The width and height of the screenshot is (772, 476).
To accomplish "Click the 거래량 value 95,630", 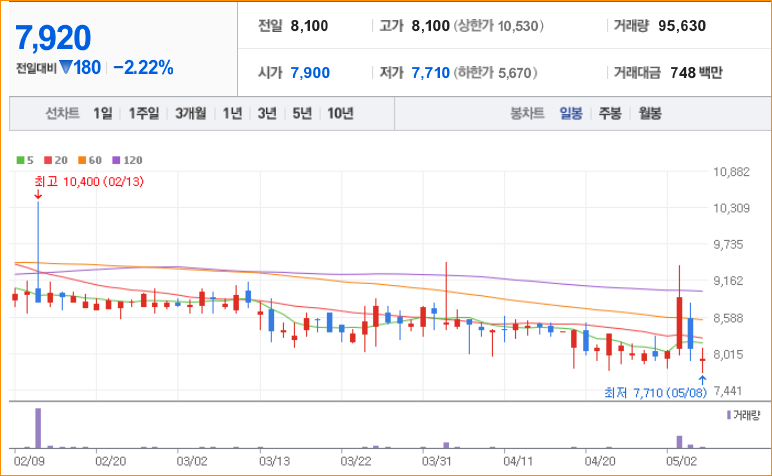I will pyautogui.click(x=682, y=26).
